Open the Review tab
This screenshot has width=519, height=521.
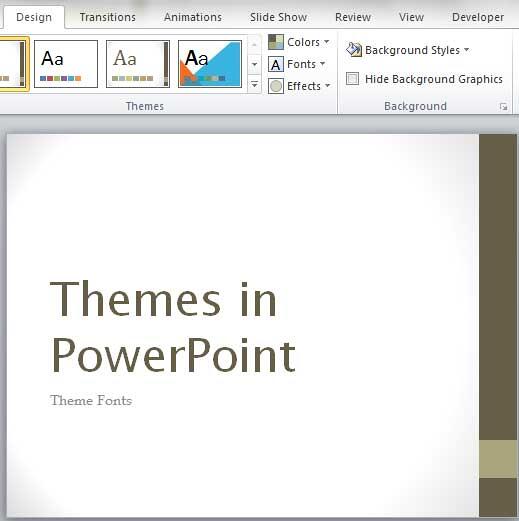[353, 17]
